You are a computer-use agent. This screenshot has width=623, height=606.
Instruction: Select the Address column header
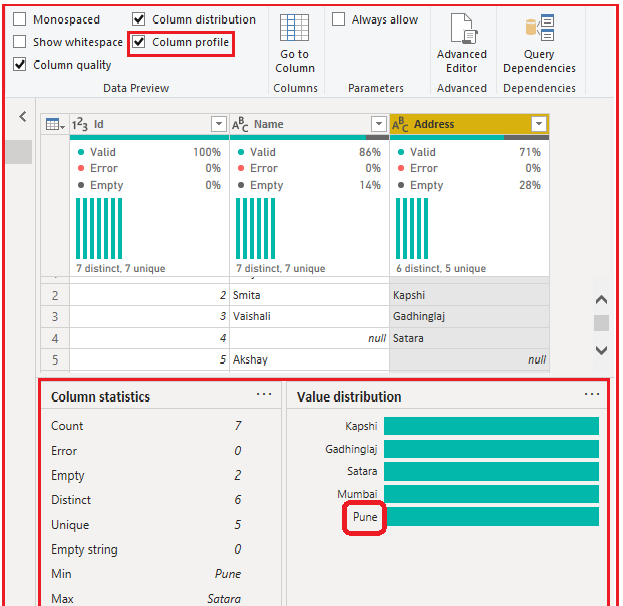(469, 124)
